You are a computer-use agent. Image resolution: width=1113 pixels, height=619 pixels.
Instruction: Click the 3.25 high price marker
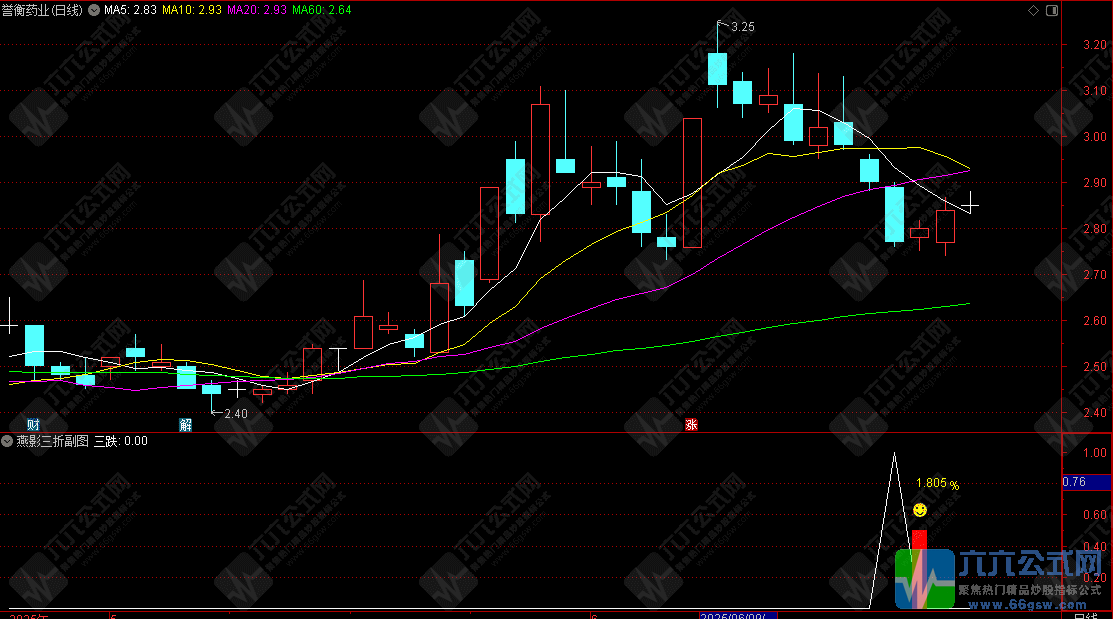[x=742, y=27]
